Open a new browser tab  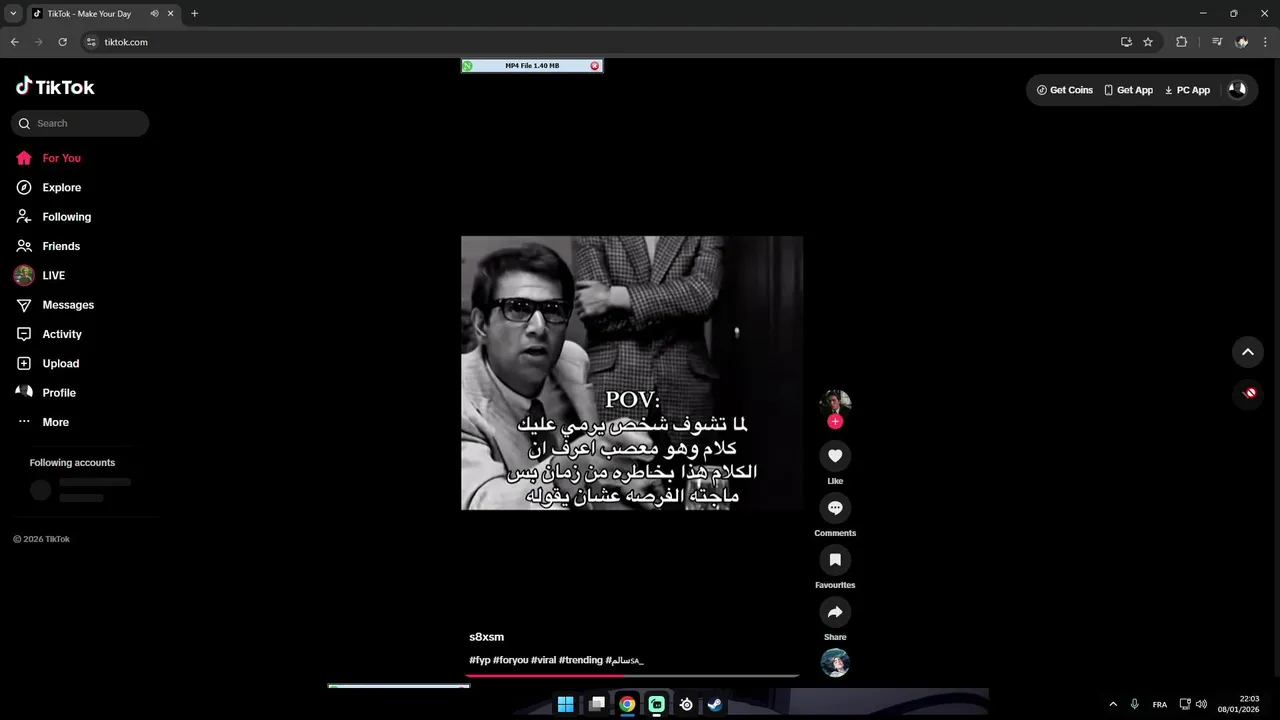(194, 14)
